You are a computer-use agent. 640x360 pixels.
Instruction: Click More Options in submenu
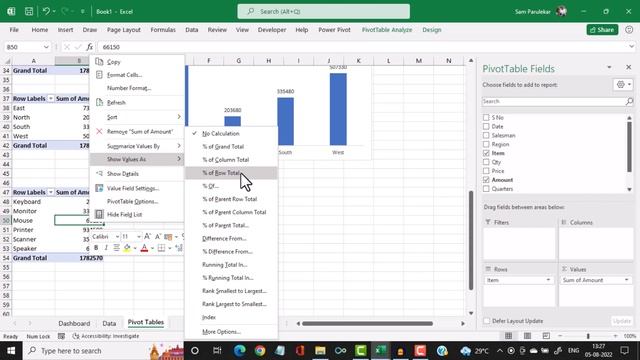(231, 332)
